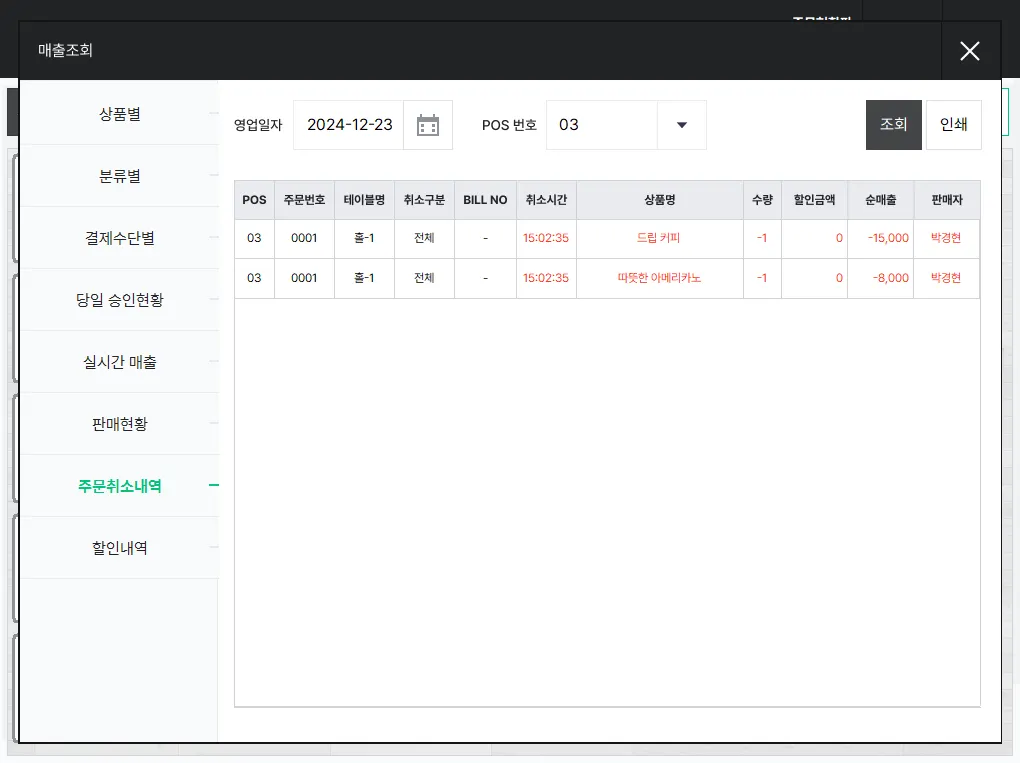Click the 테이블명 column header
Screen dimensions: 1020x763
point(364,200)
